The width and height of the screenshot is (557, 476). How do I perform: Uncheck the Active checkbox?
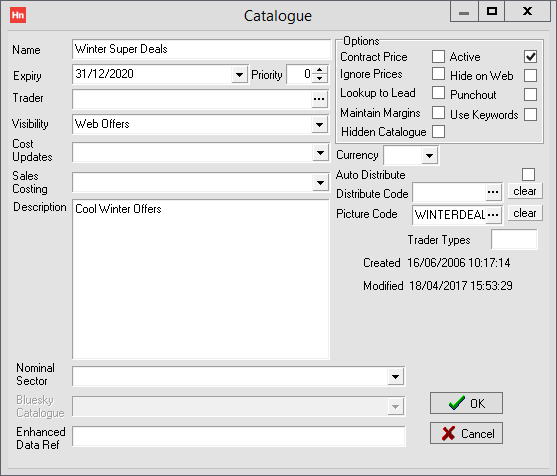530,57
